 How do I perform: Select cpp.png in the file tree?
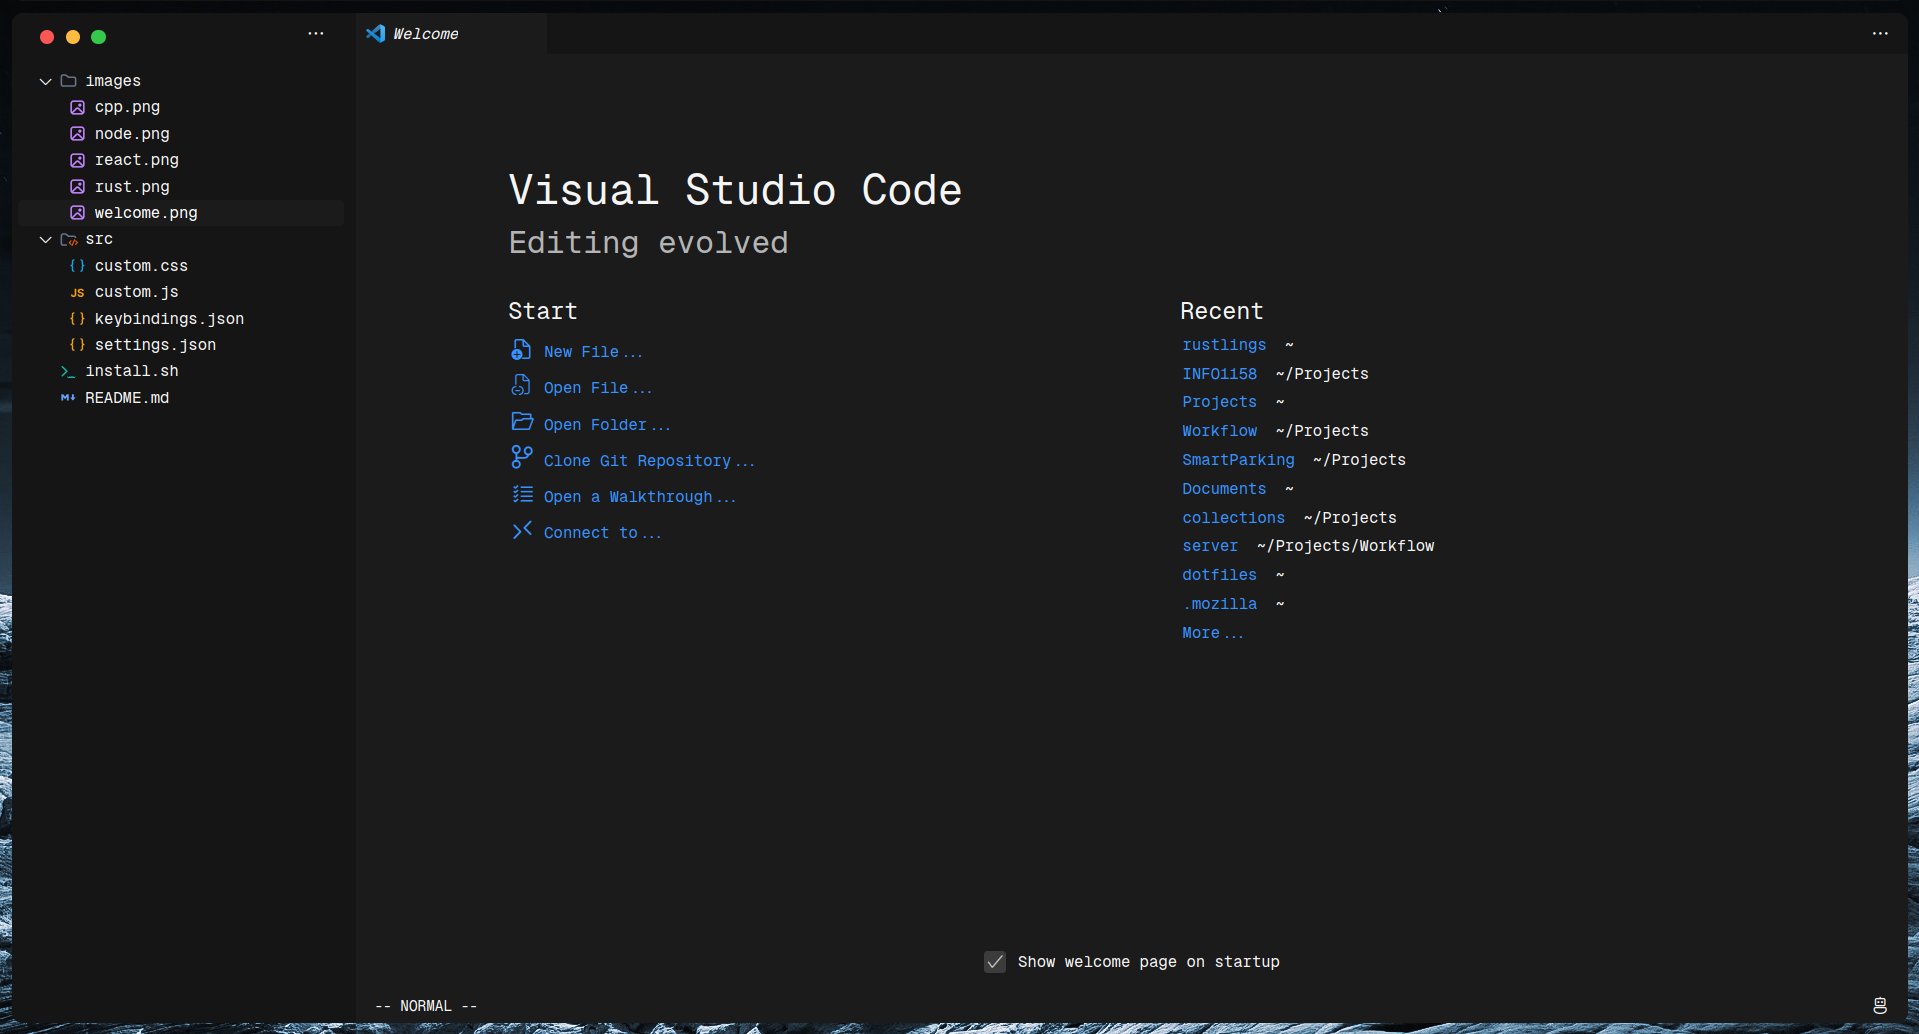[181, 107]
